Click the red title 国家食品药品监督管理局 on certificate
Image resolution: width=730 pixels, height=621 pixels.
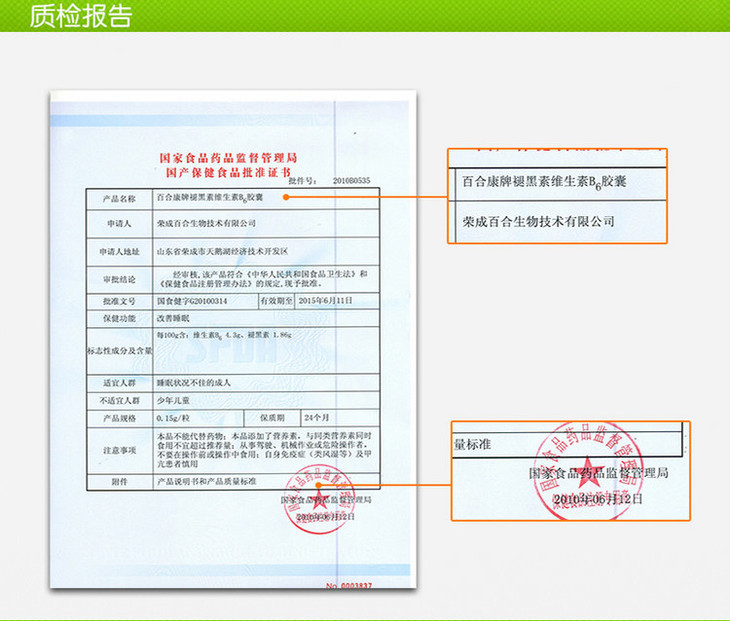[x=228, y=158]
